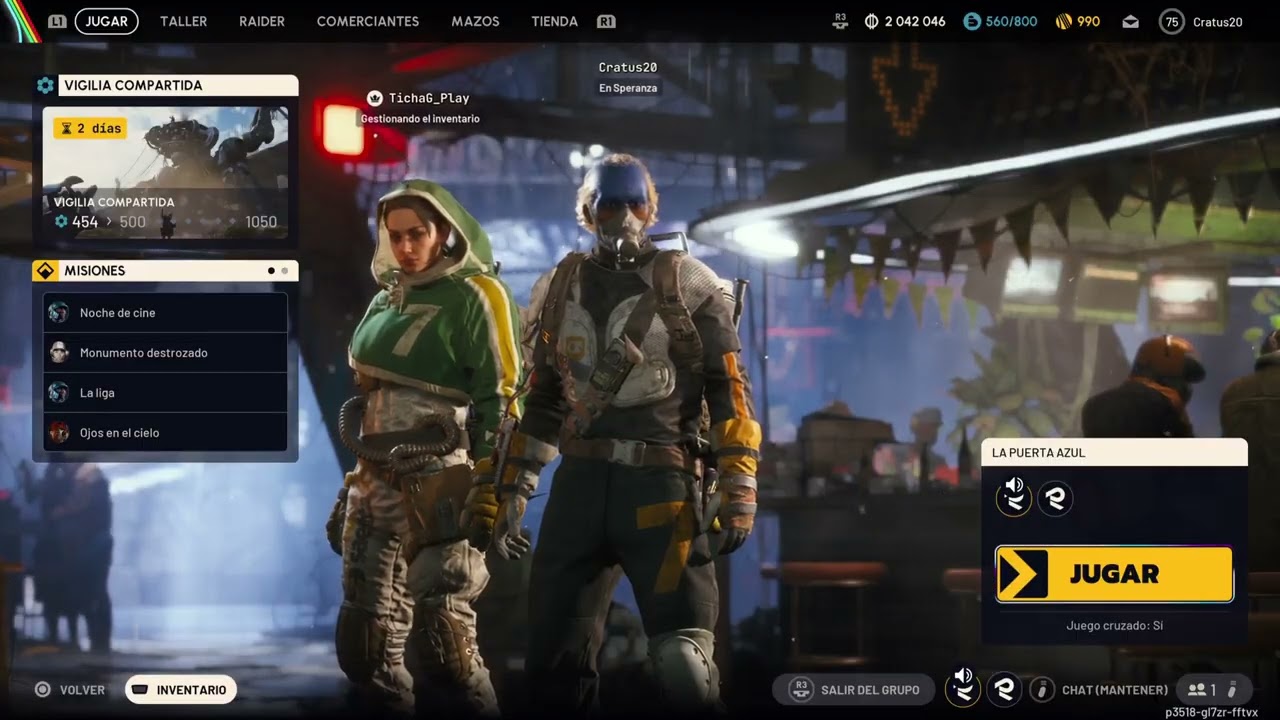This screenshot has width=1280, height=720.
Task: Click the LA PUERTA AZUL map header
Action: tap(1114, 453)
